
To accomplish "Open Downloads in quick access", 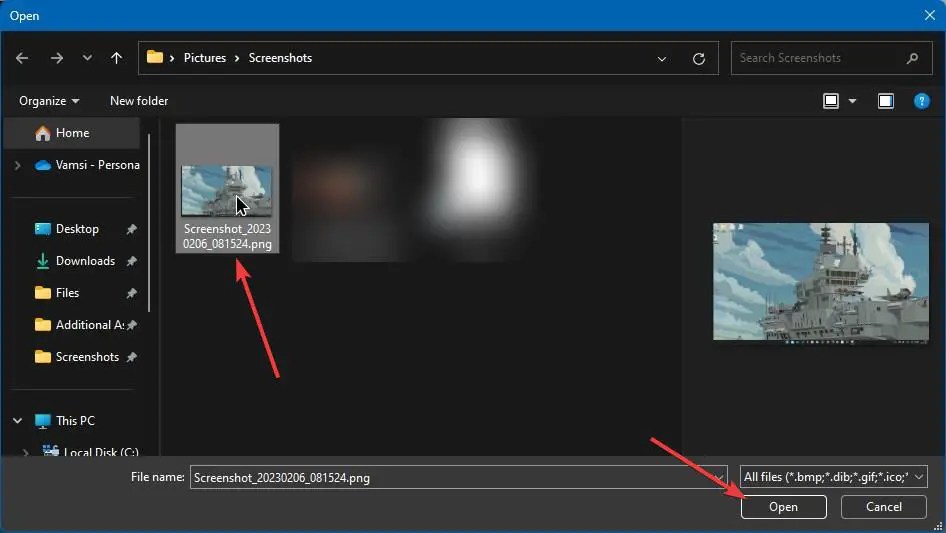I will [85, 261].
